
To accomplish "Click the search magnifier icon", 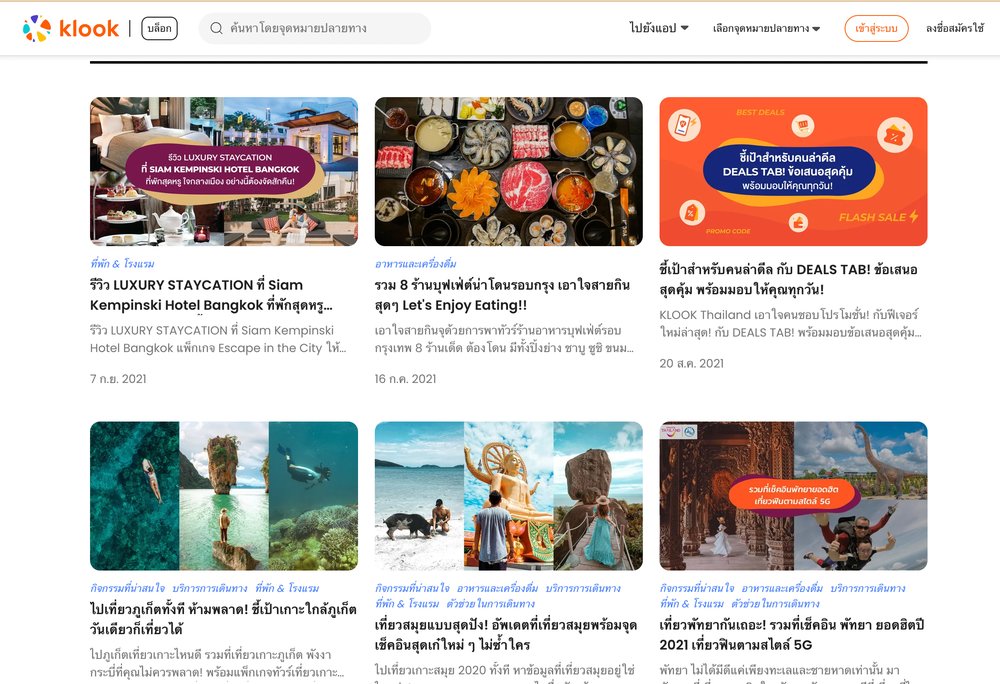I will coord(216,28).
